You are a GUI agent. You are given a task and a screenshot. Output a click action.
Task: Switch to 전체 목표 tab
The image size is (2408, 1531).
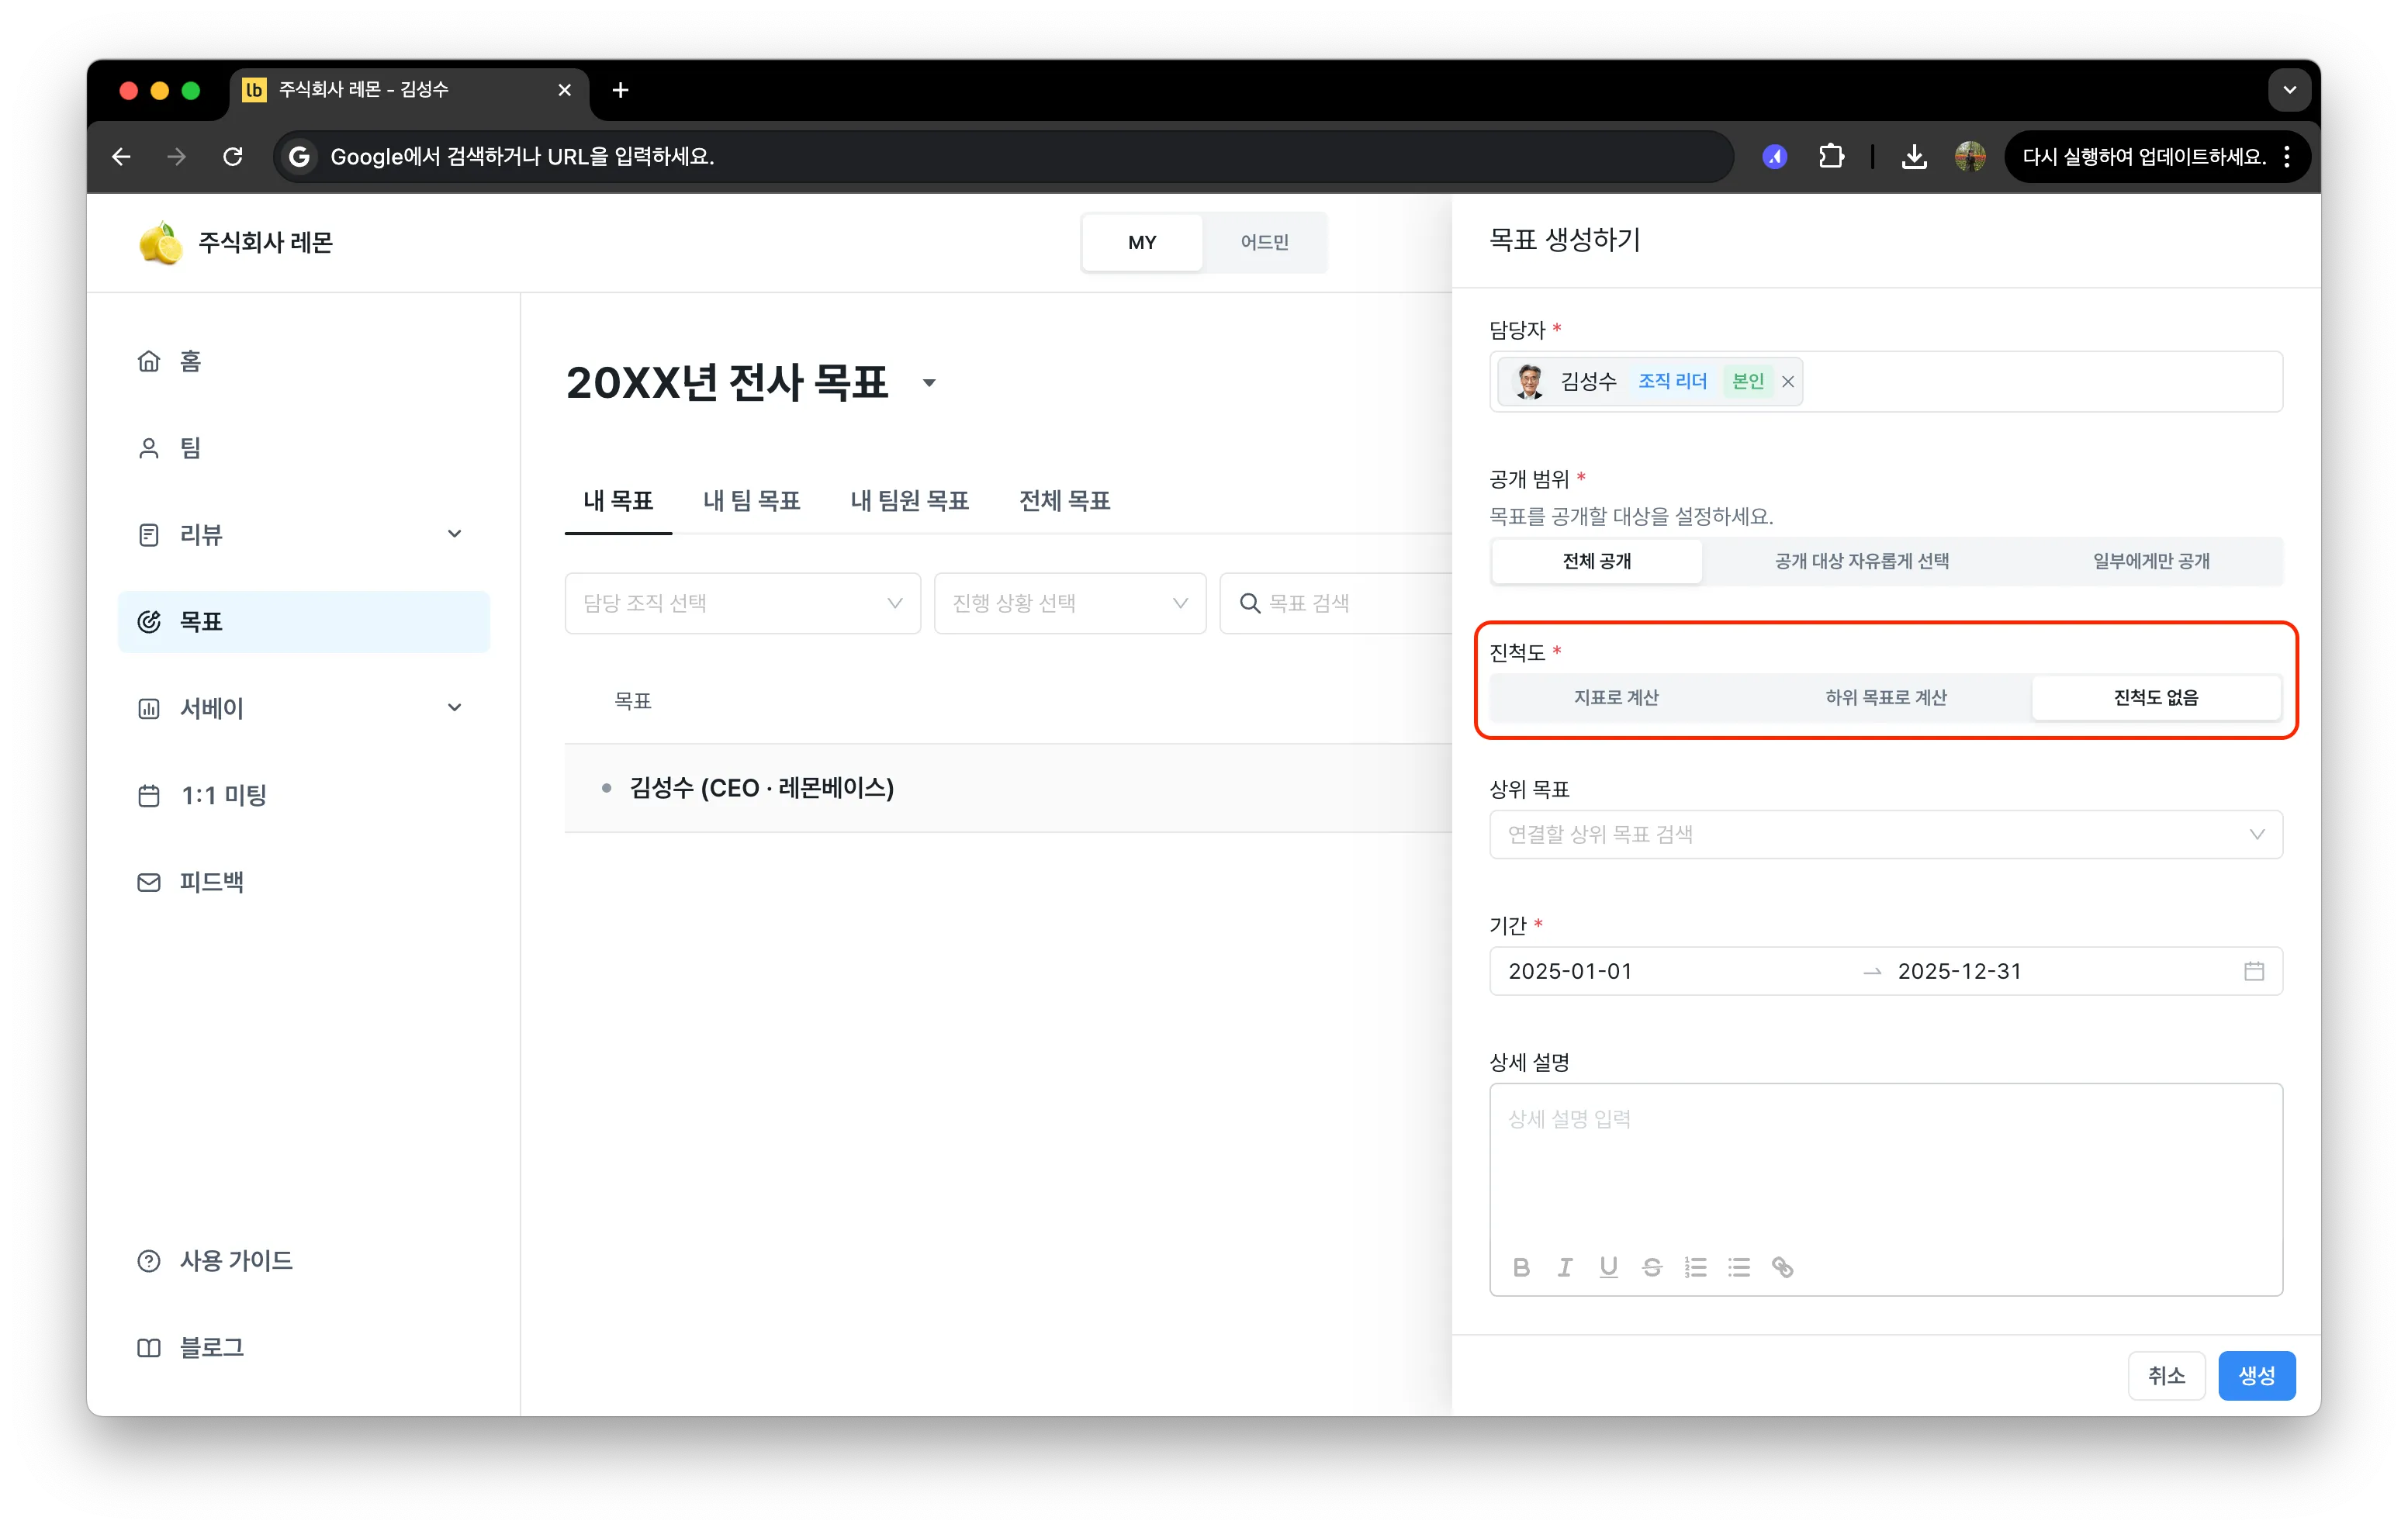1065,501
